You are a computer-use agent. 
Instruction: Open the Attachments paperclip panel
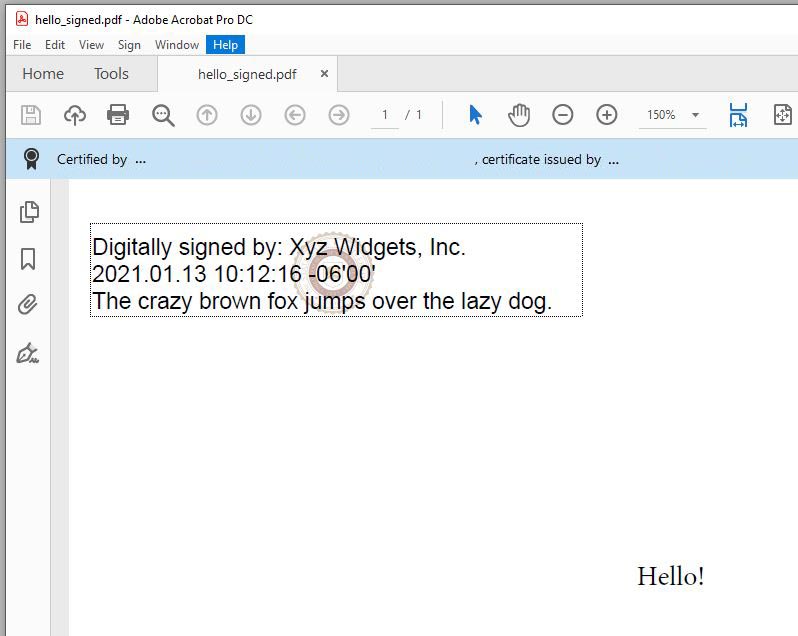29,305
